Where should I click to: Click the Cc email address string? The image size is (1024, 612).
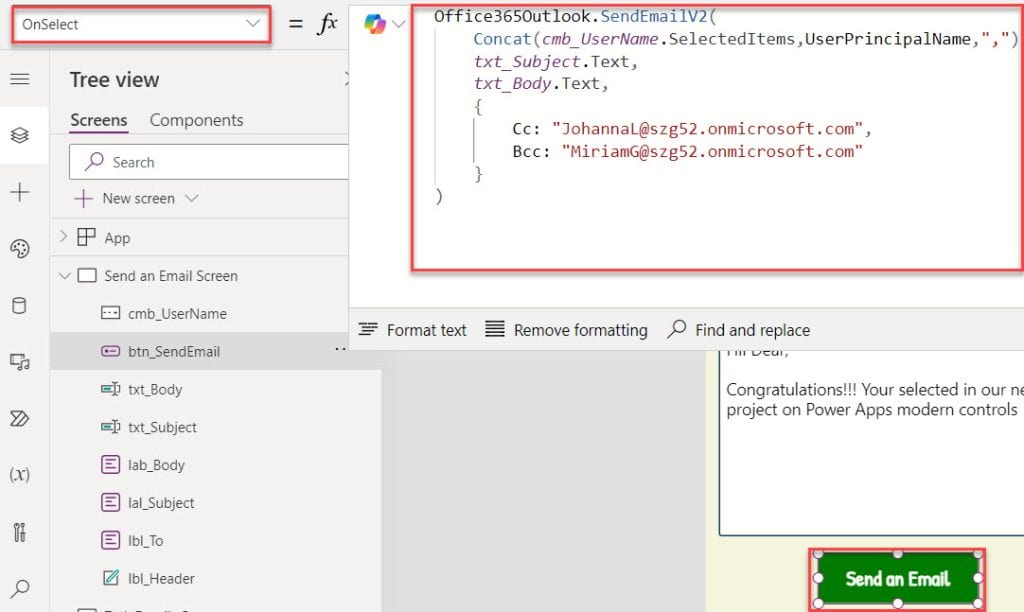[708, 129]
